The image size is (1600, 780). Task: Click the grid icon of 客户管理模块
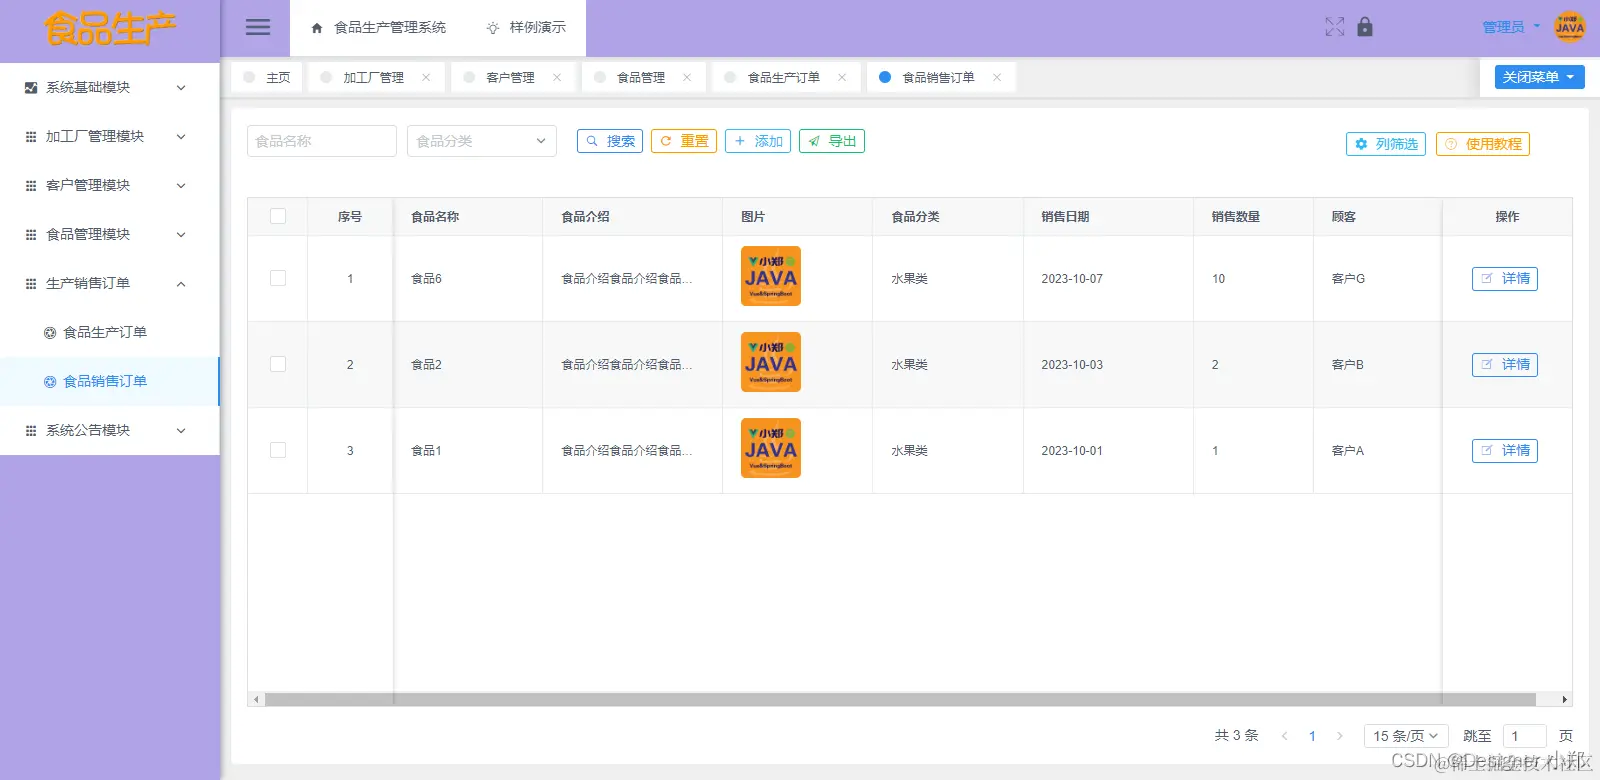tap(31, 186)
